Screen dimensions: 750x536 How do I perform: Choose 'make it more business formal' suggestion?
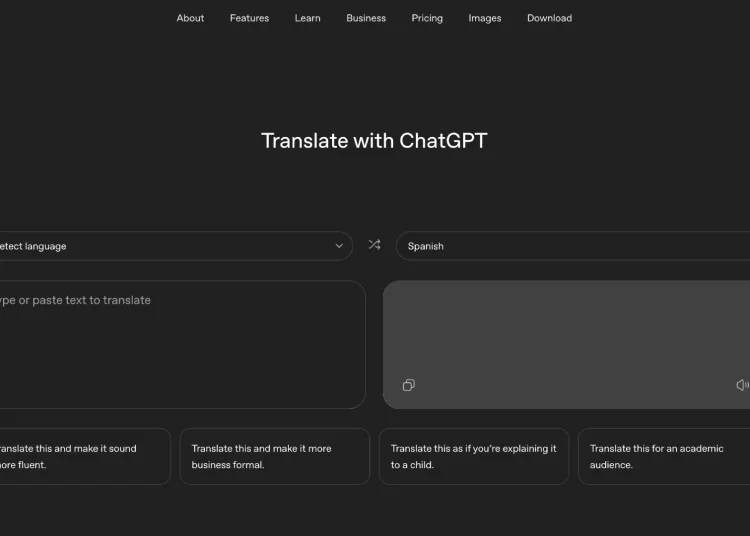[x=275, y=456]
